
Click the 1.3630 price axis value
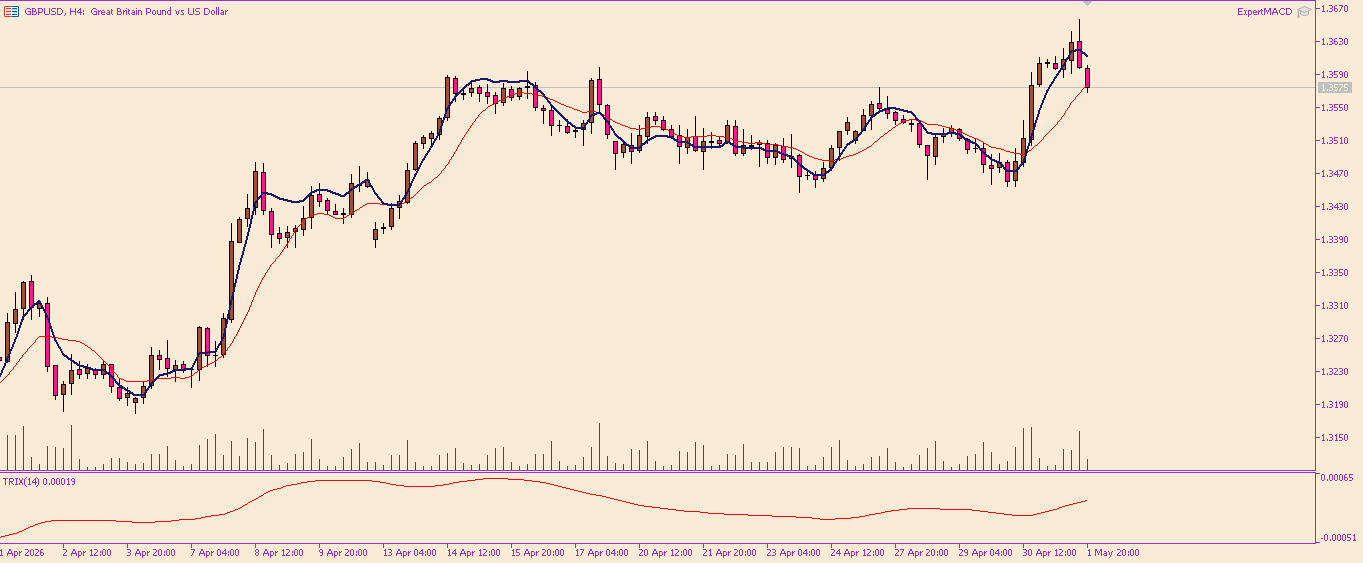pyautogui.click(x=1334, y=42)
